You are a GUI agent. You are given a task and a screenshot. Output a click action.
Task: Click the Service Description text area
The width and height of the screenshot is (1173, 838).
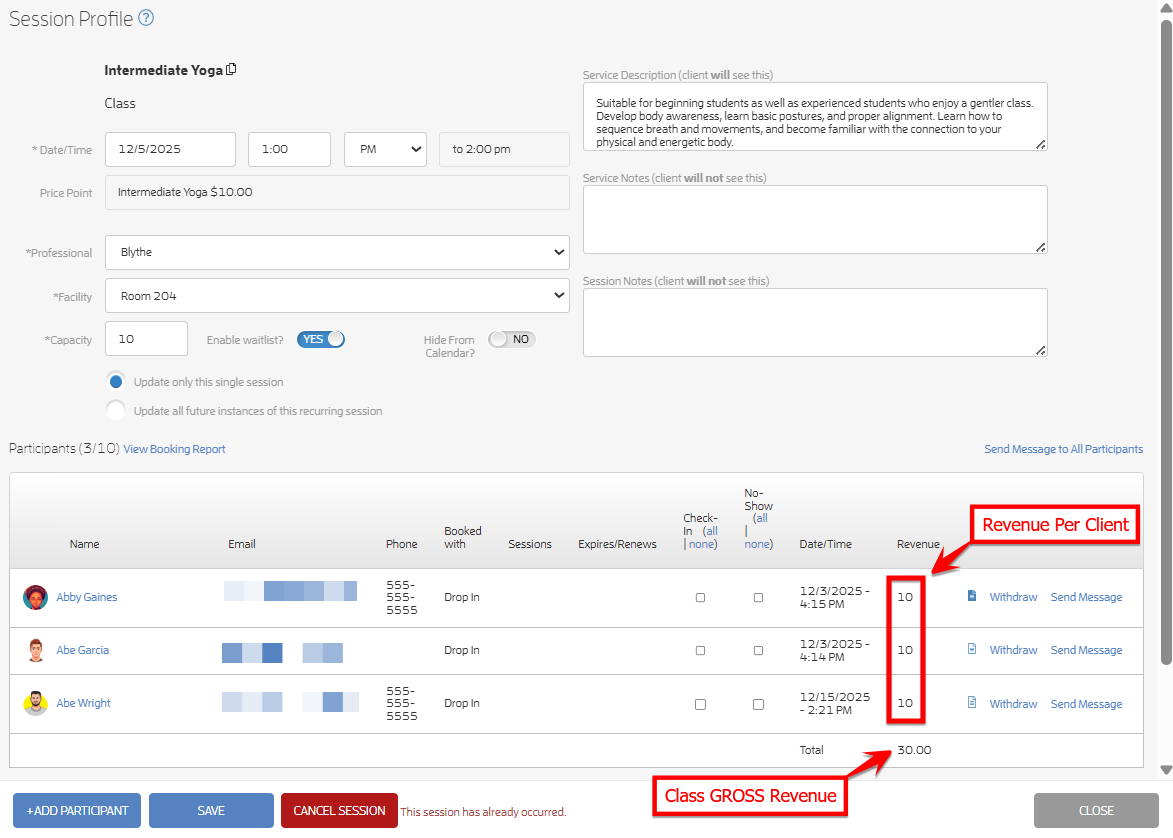click(815, 117)
